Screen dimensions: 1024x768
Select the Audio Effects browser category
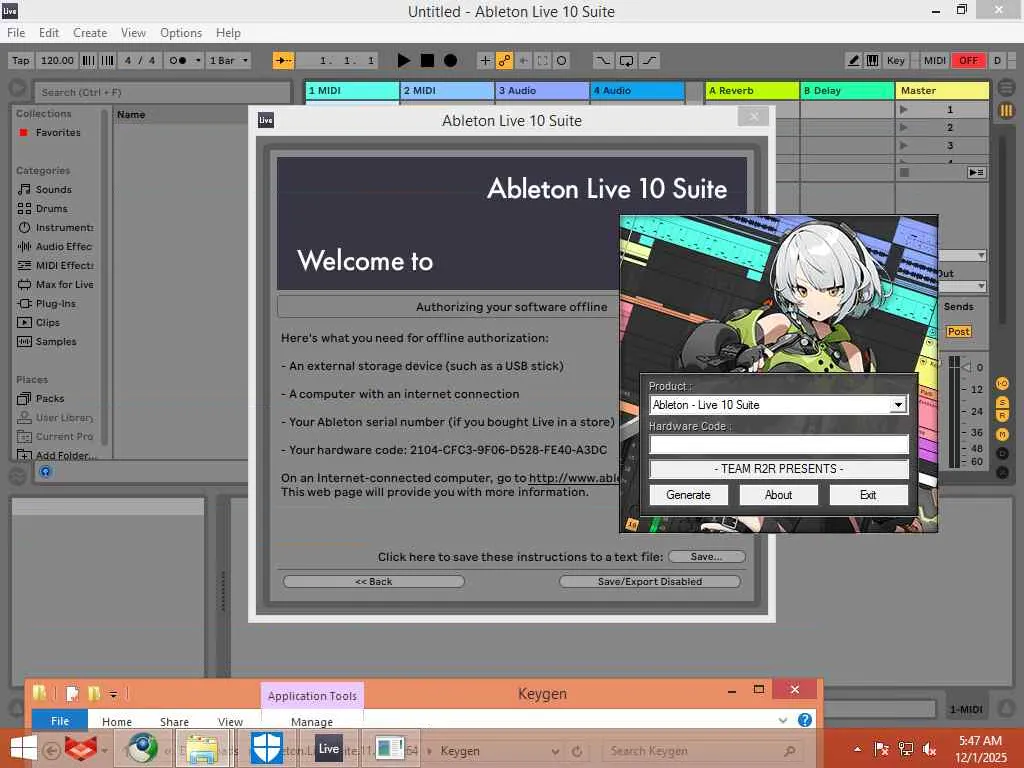click(63, 246)
